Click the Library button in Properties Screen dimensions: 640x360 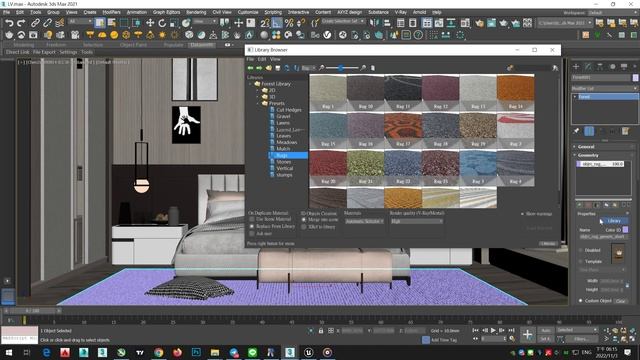tap(614, 221)
